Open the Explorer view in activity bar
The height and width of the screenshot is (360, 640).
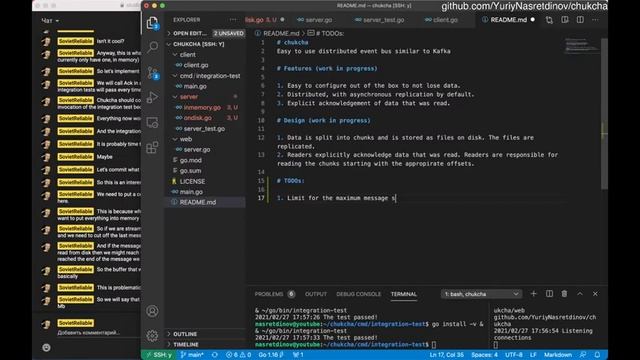152,23
